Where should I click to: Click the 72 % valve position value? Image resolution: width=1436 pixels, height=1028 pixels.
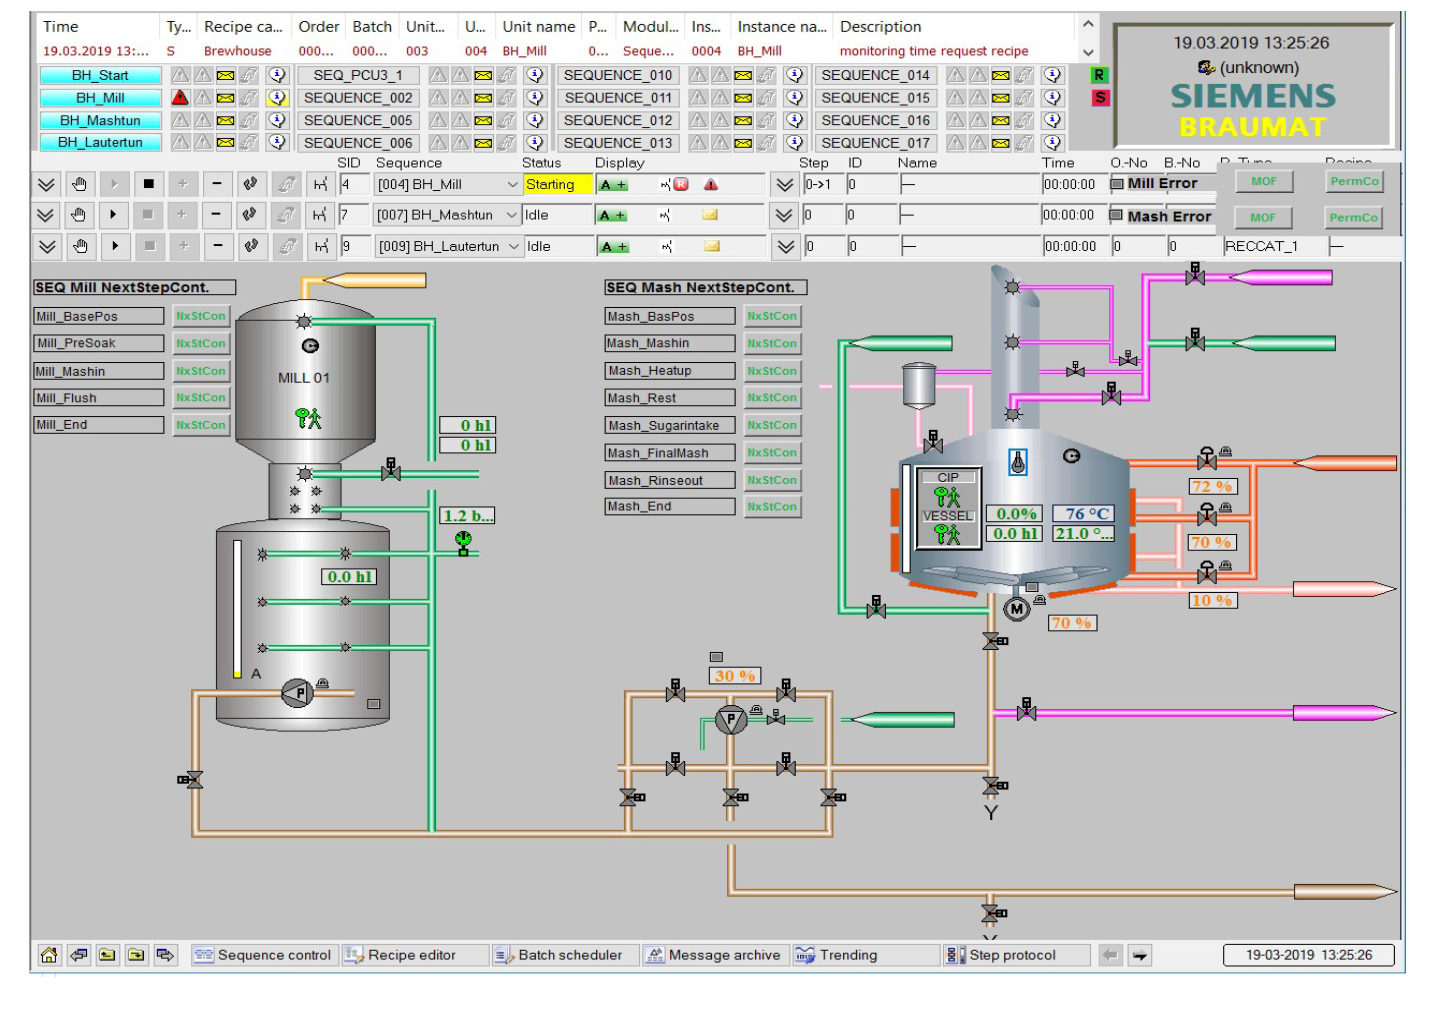(x=1212, y=486)
